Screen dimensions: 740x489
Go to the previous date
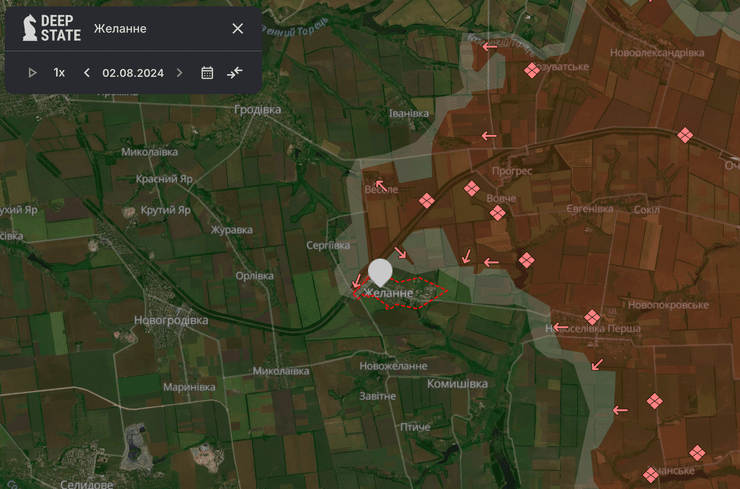click(x=87, y=72)
